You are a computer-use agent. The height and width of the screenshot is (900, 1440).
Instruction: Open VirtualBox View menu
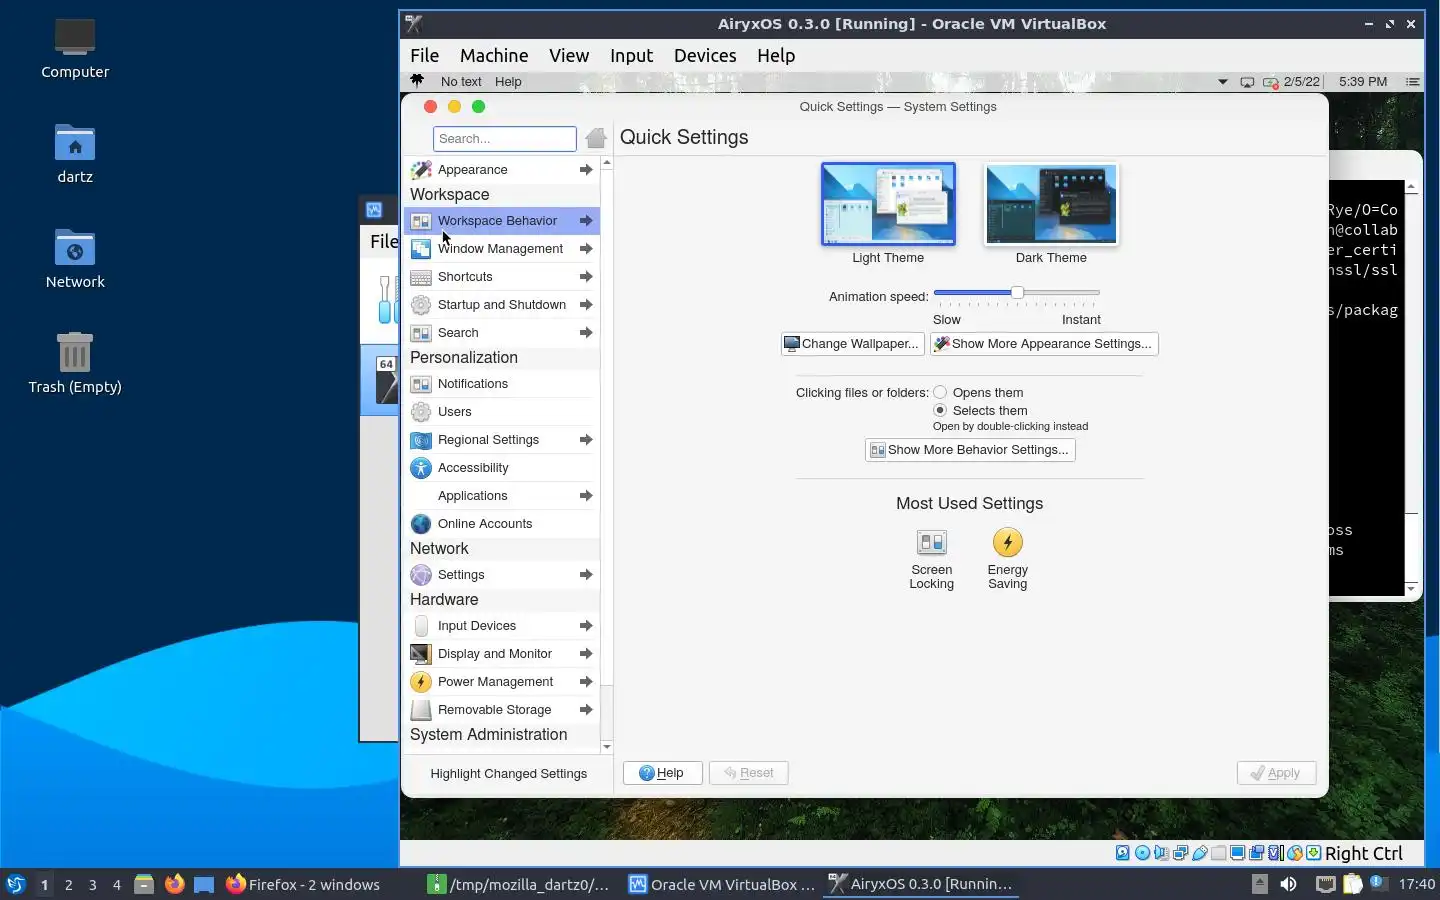point(569,56)
